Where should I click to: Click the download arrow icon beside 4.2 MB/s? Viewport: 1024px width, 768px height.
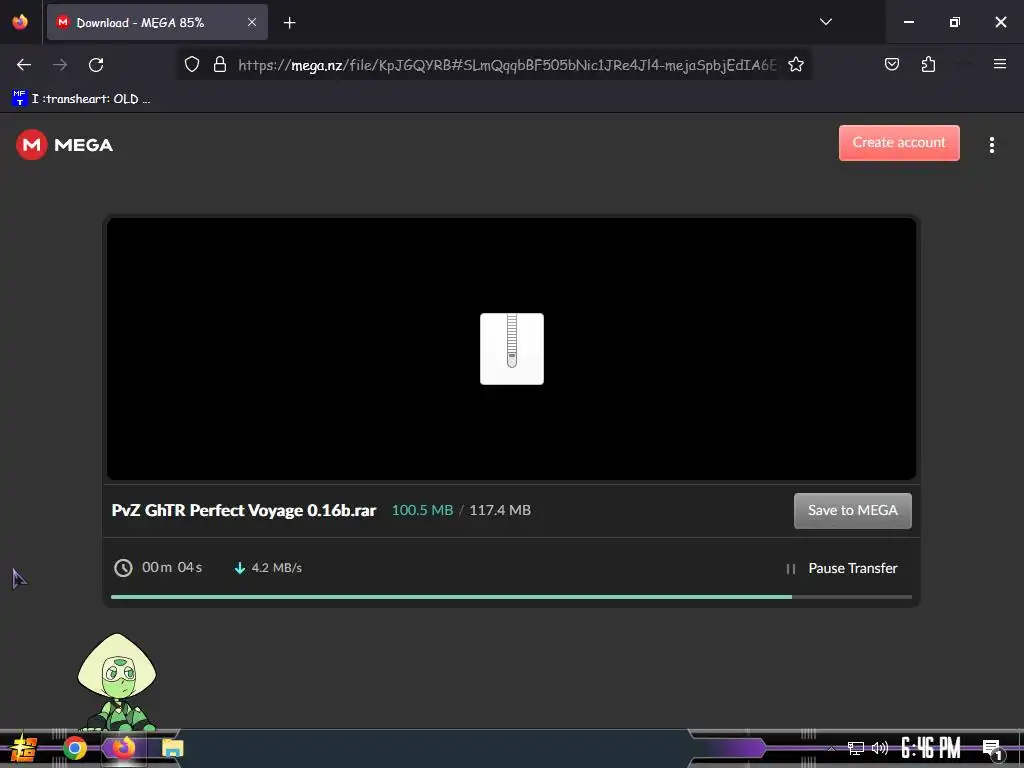pos(240,568)
